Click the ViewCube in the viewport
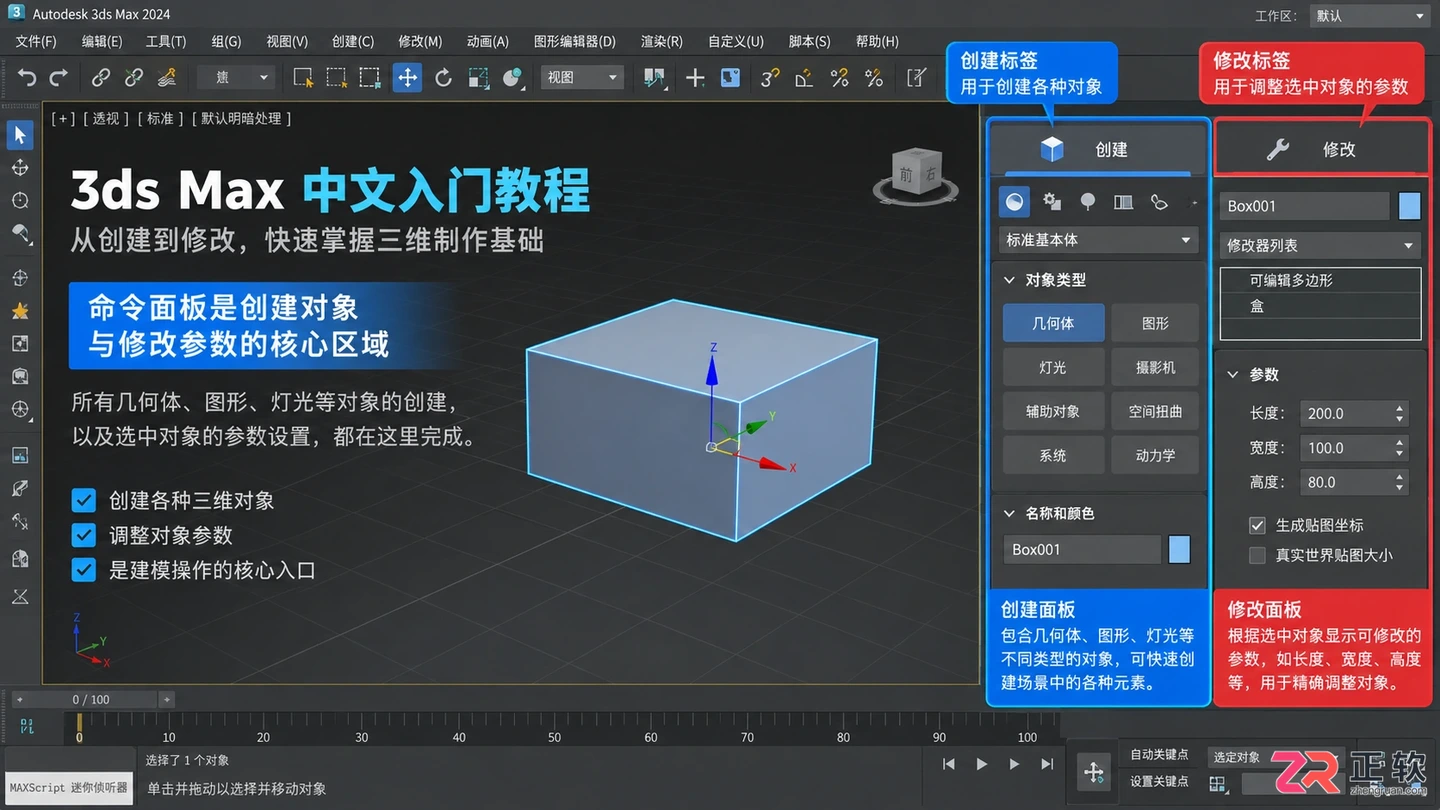The image size is (1440, 810). [915, 177]
